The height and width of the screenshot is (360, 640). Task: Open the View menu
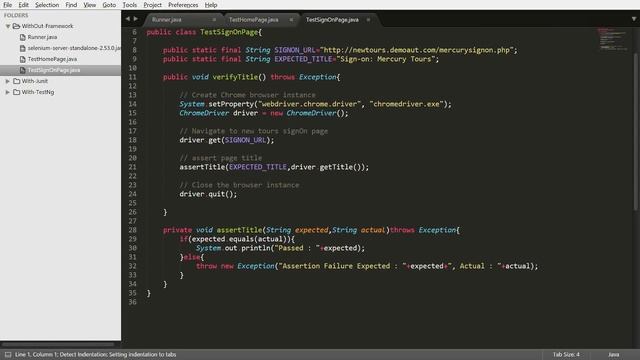pos(89,5)
